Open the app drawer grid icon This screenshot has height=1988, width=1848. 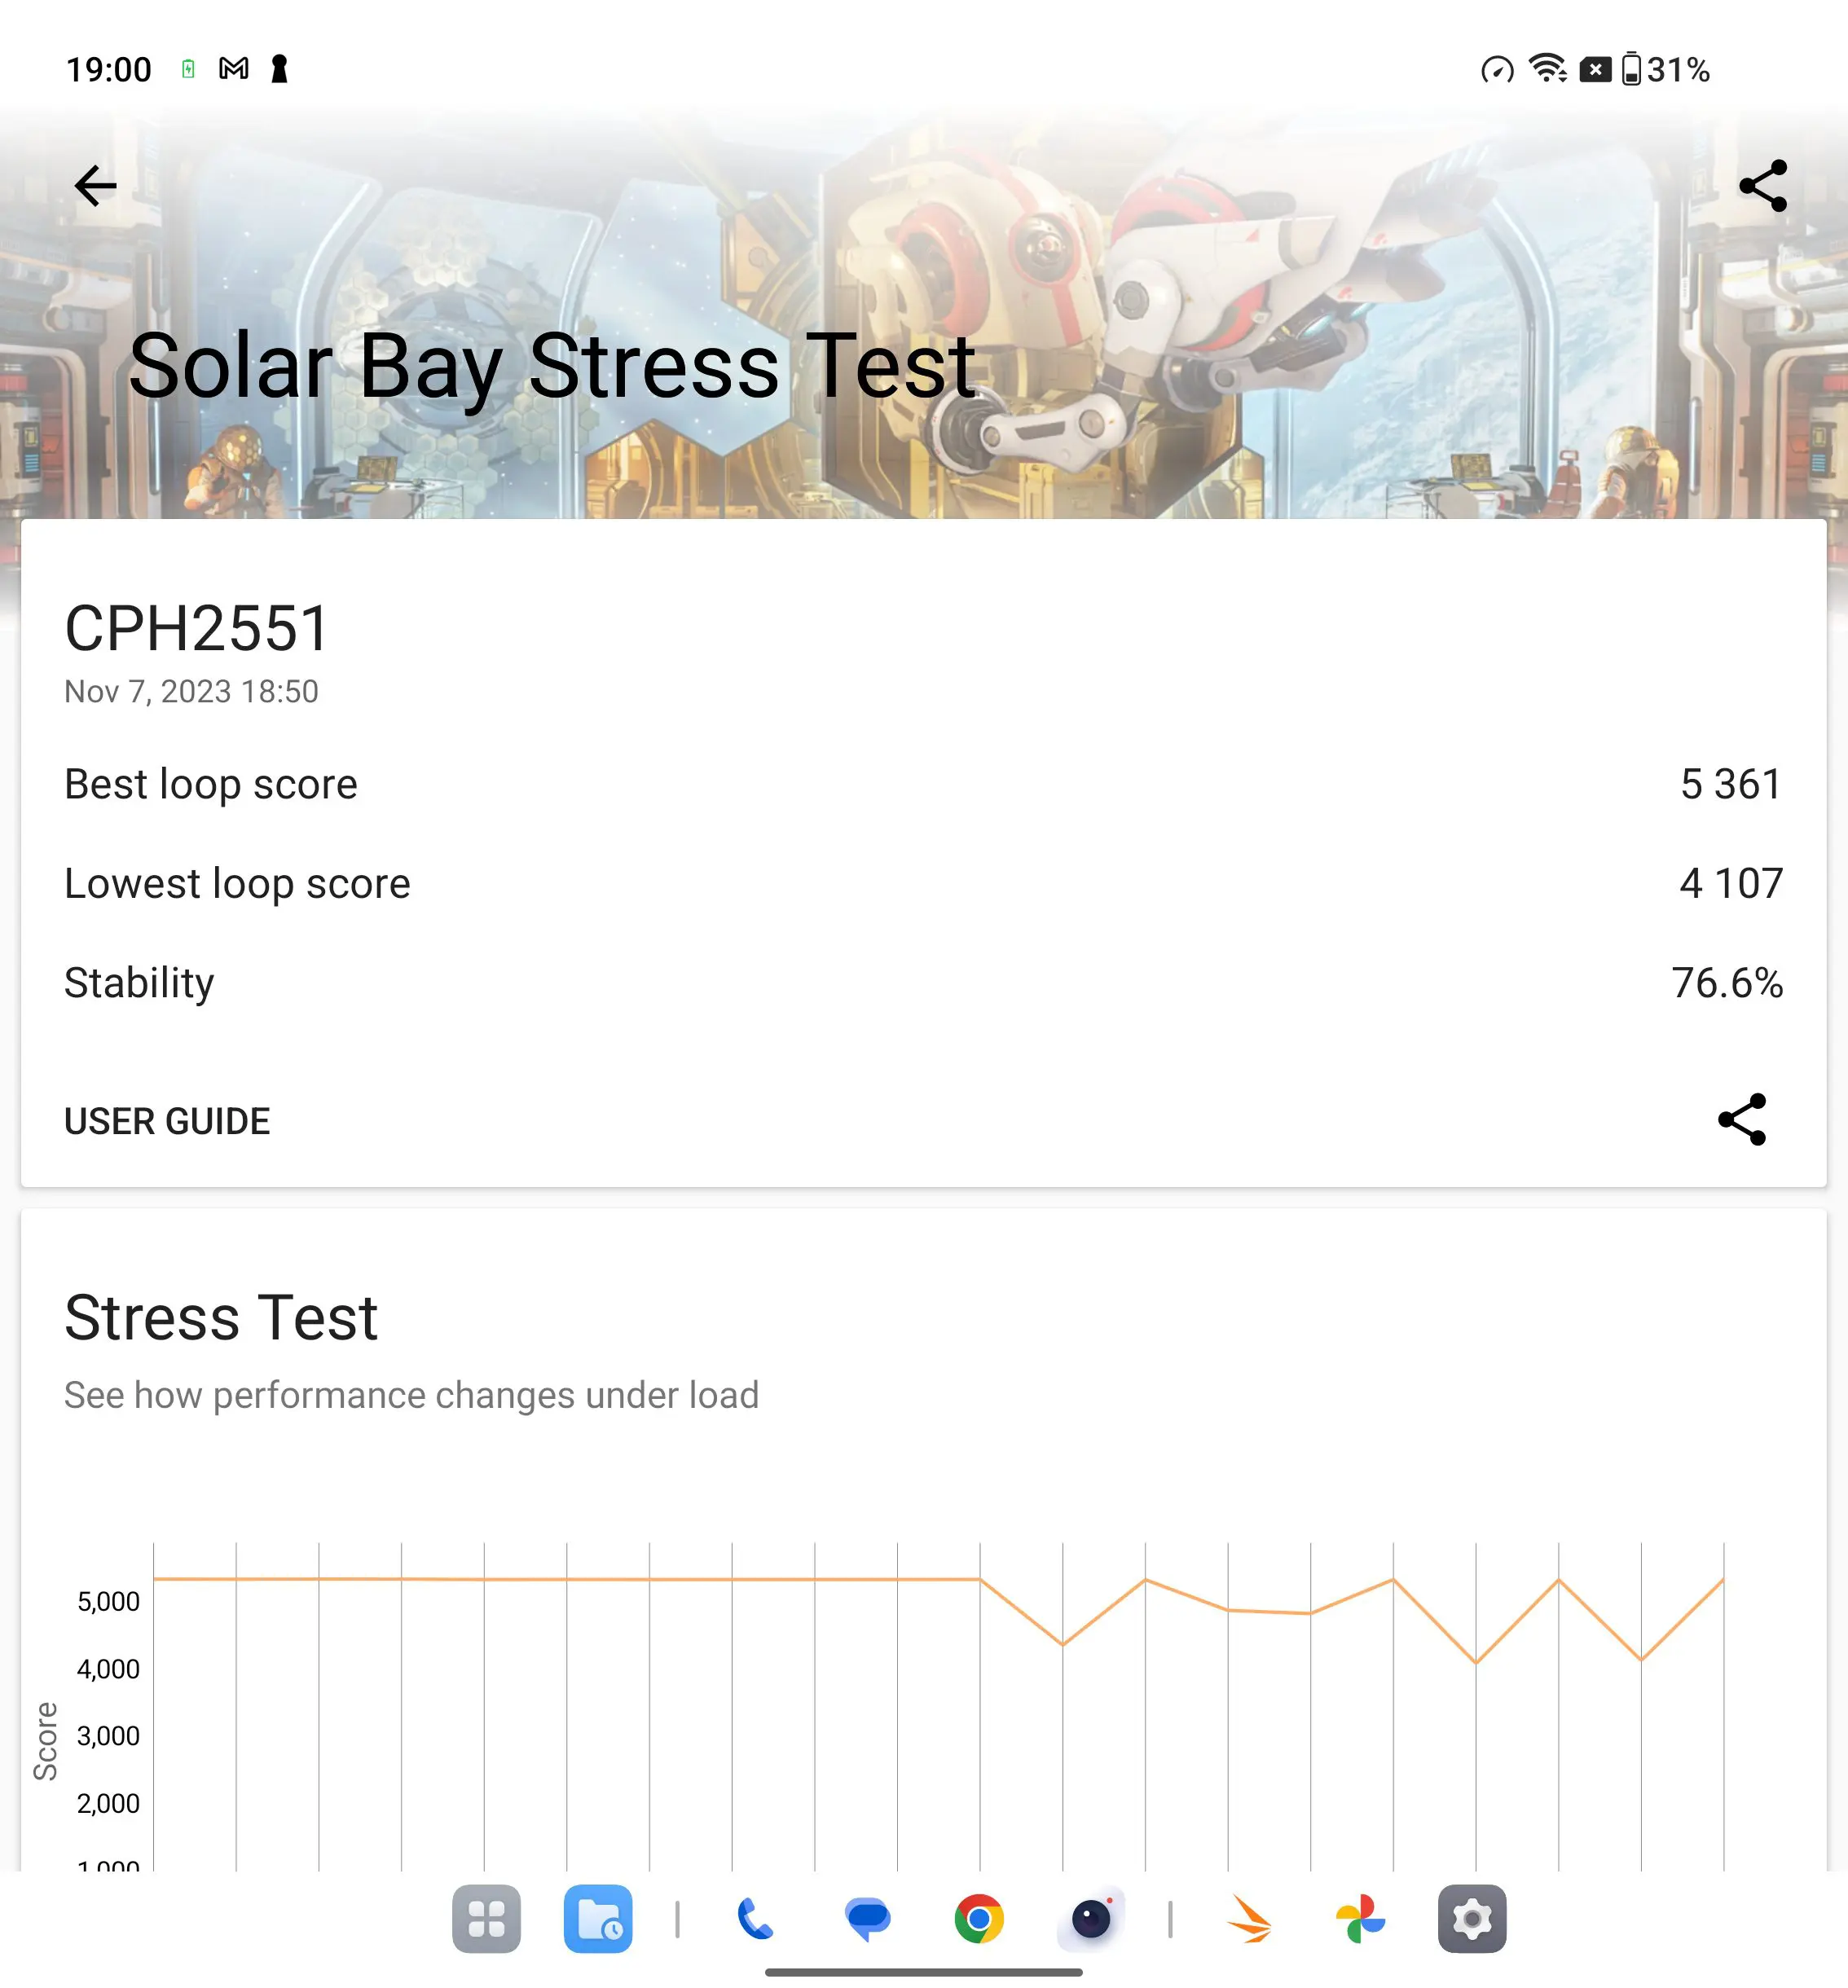coord(486,1919)
